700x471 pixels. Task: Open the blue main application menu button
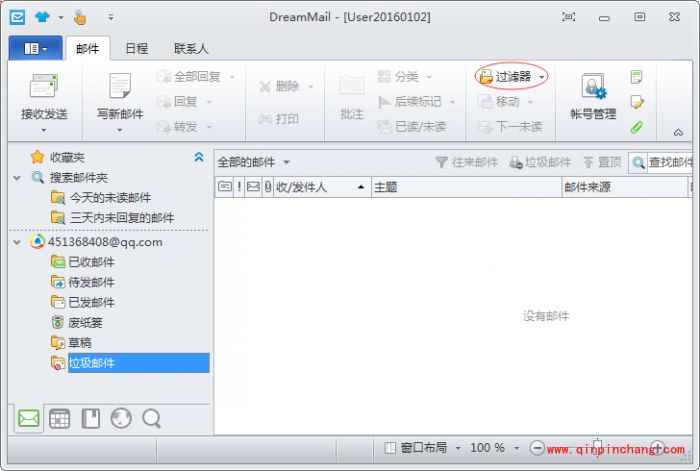tap(36, 48)
